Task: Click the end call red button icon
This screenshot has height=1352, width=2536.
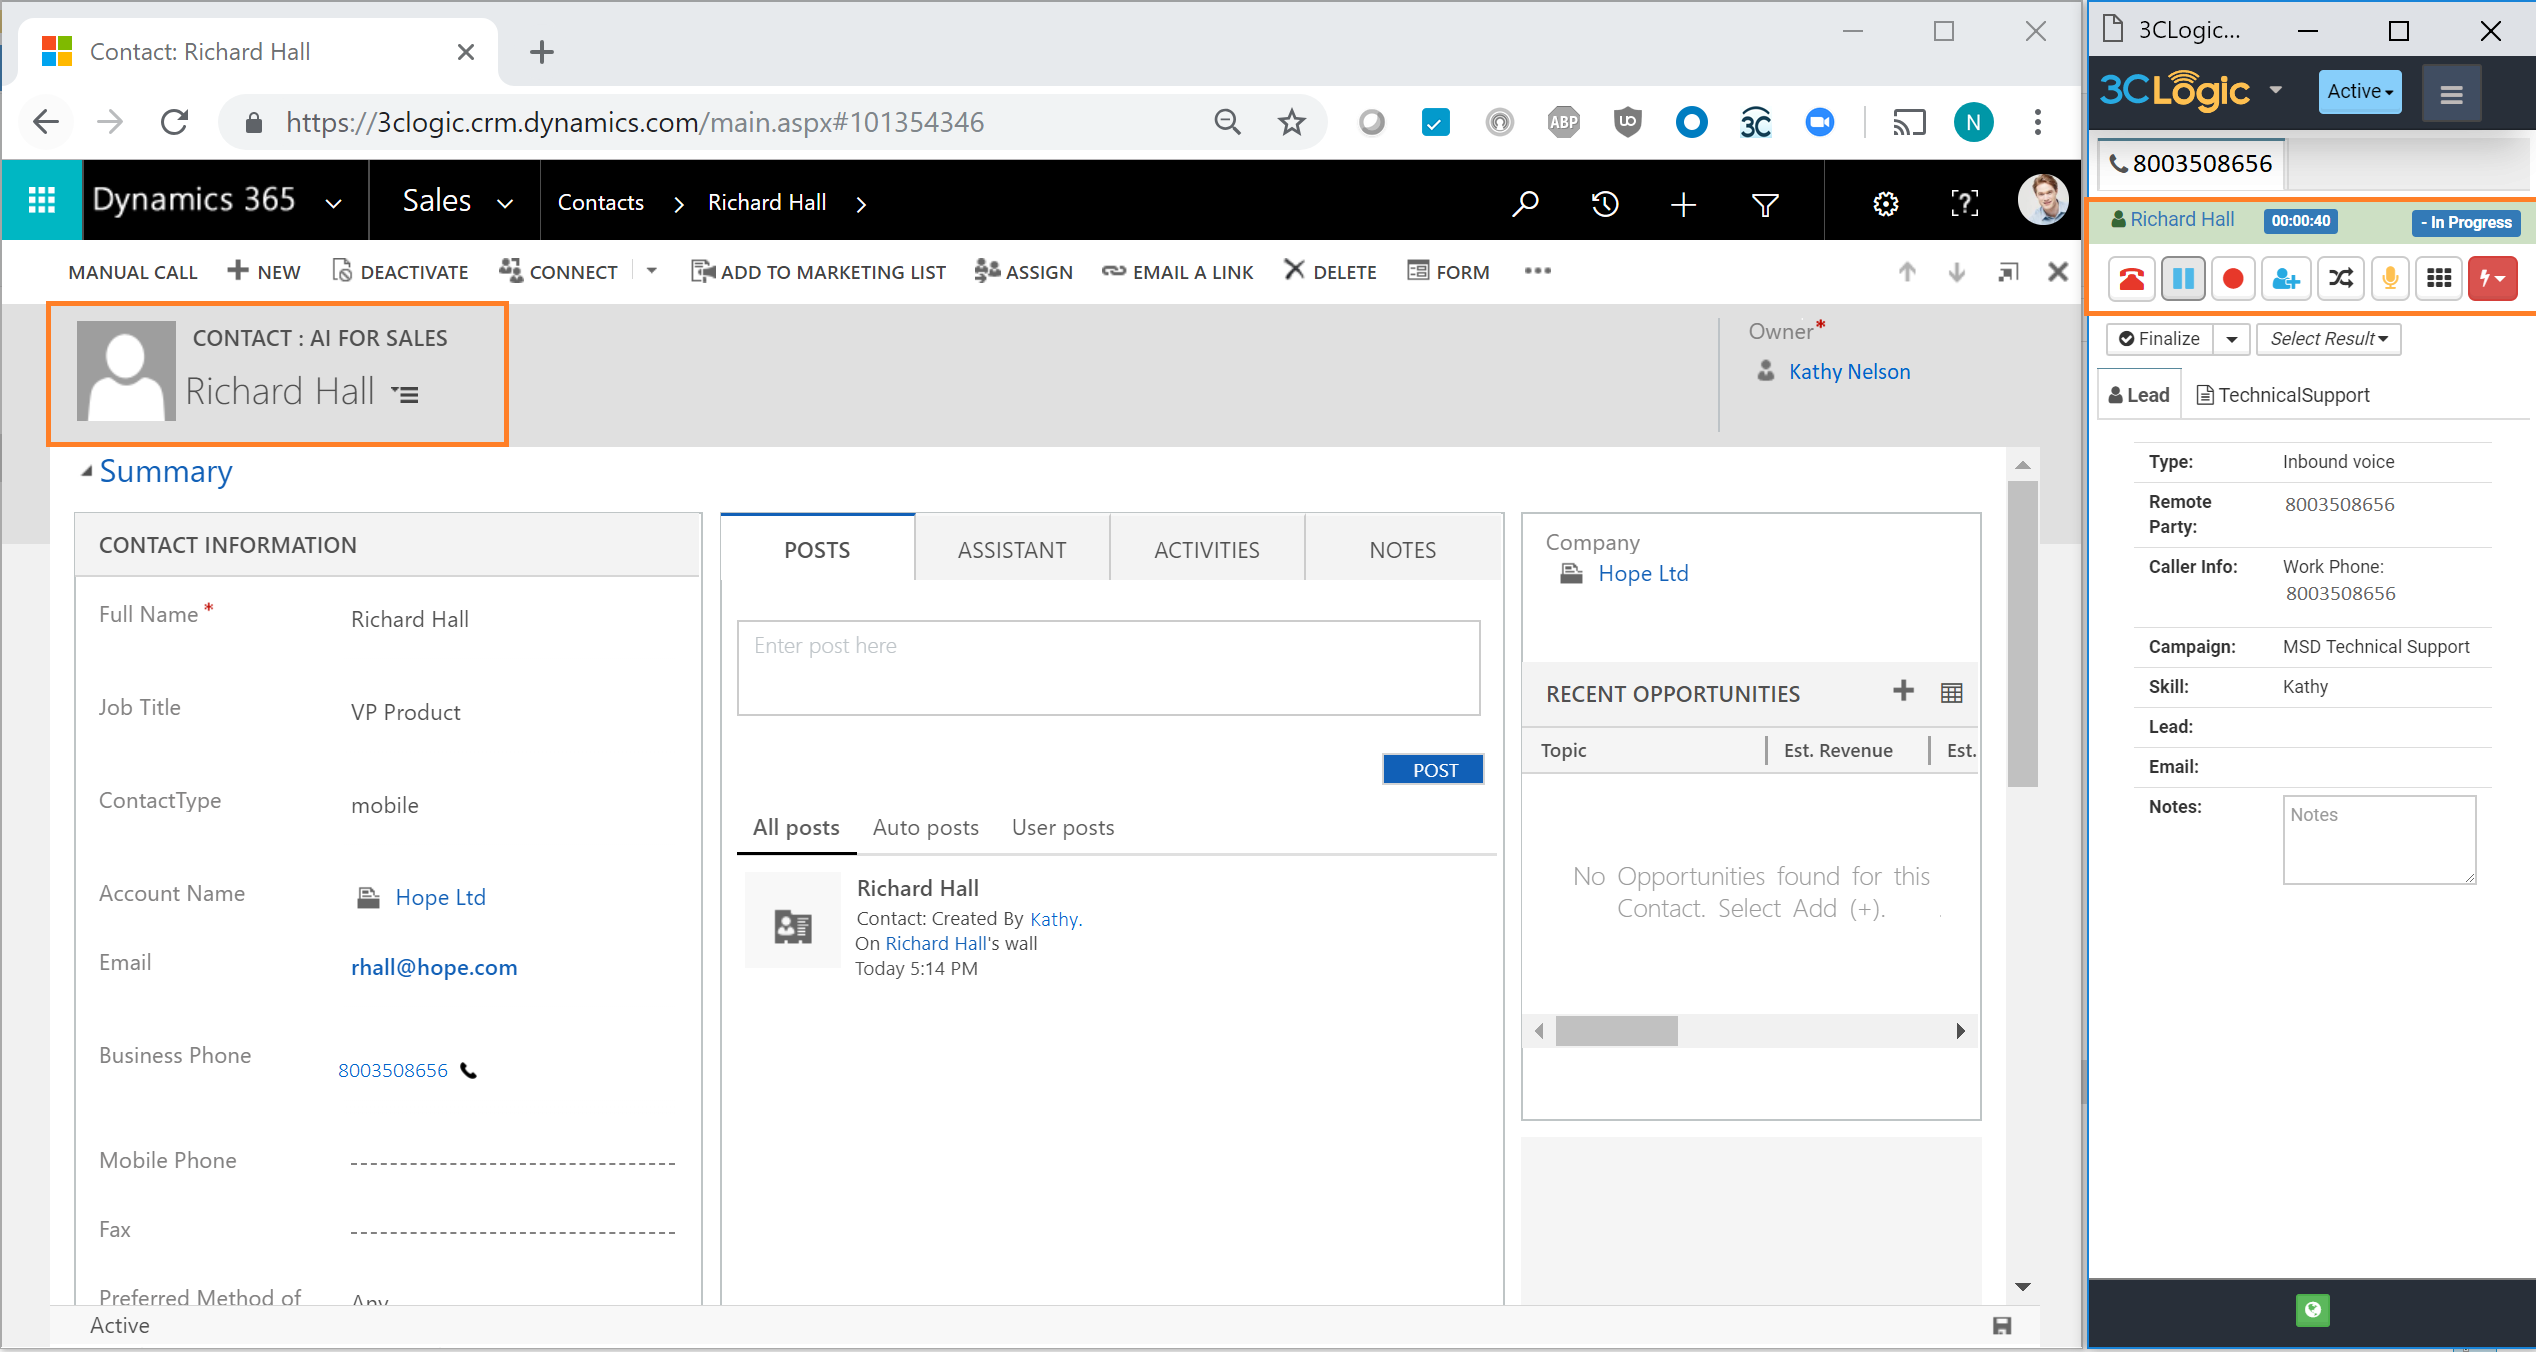Action: (2125, 275)
